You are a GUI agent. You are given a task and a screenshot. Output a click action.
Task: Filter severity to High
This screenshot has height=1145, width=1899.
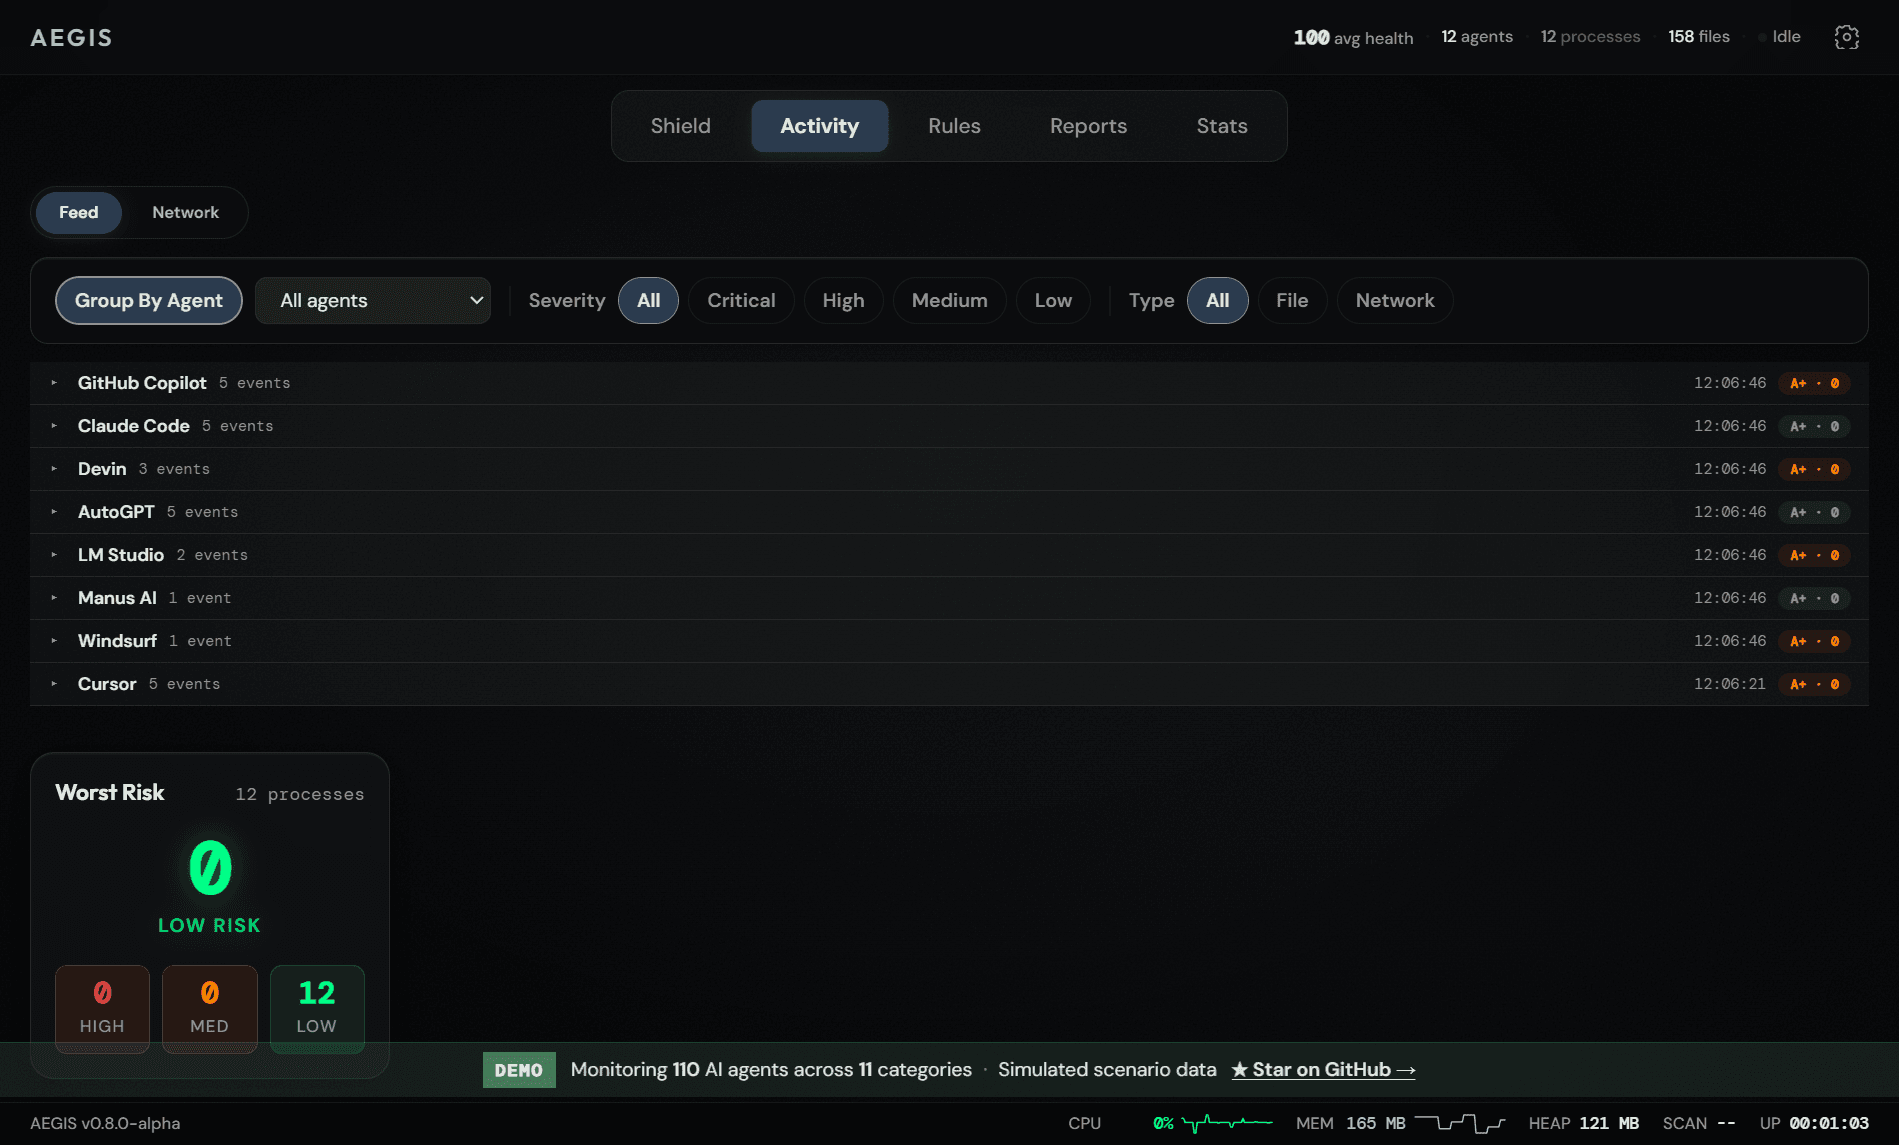(843, 300)
